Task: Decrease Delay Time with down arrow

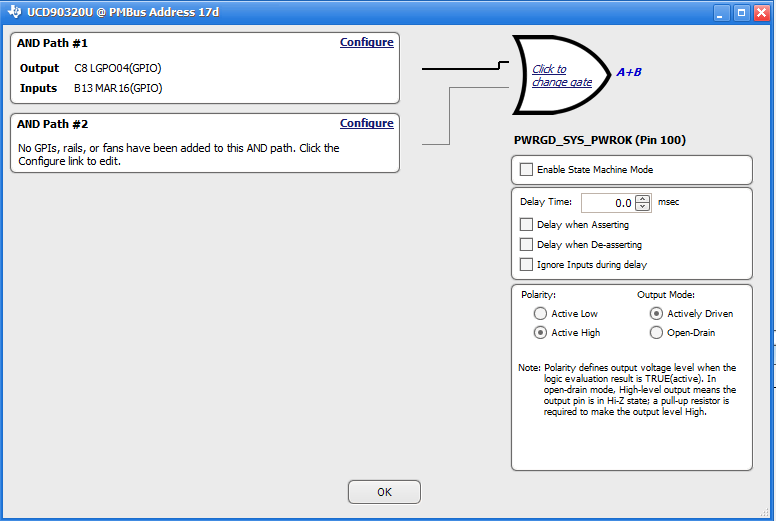Action: point(642,207)
